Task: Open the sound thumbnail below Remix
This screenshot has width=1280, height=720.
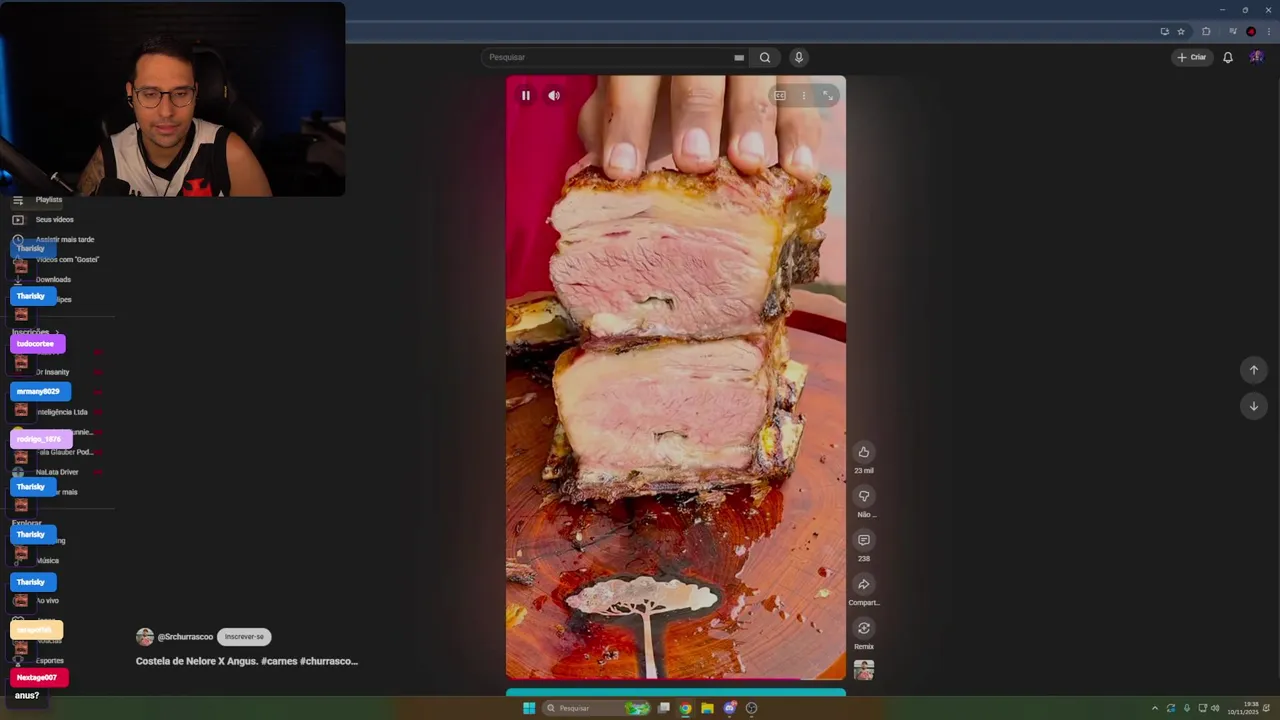Action: (x=864, y=670)
